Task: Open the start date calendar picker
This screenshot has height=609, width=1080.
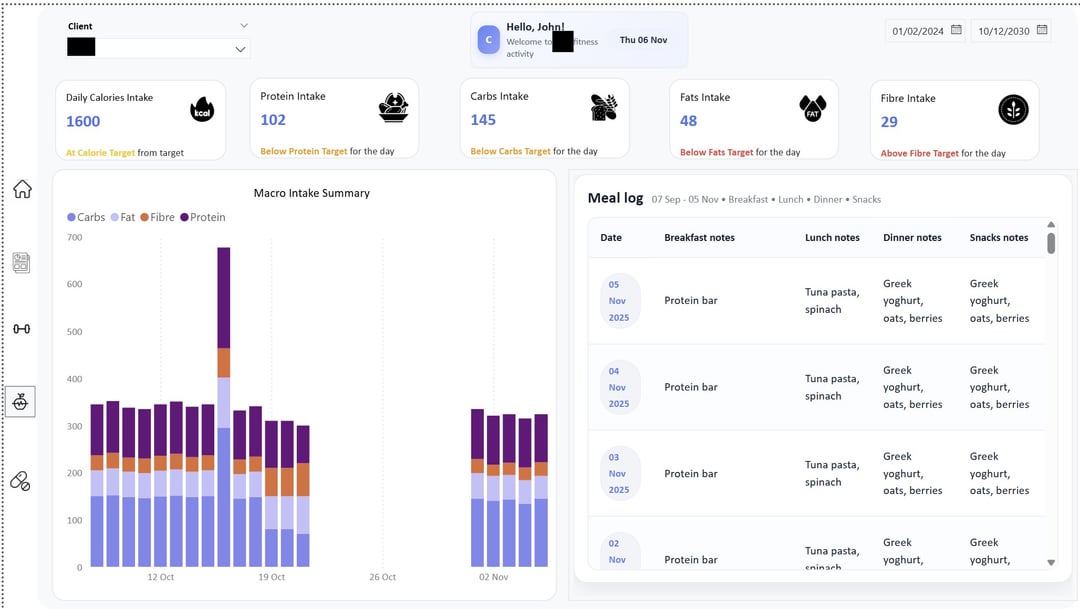Action: [x=956, y=31]
